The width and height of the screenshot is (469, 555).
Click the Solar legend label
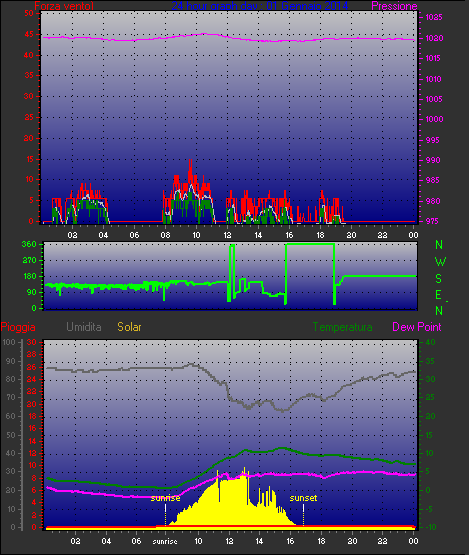point(129,327)
